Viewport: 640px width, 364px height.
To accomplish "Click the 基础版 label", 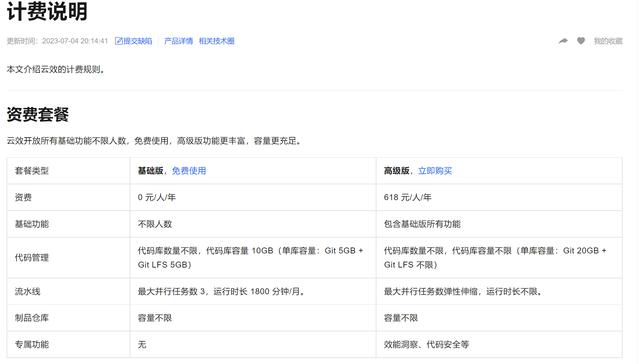I will point(151,171).
